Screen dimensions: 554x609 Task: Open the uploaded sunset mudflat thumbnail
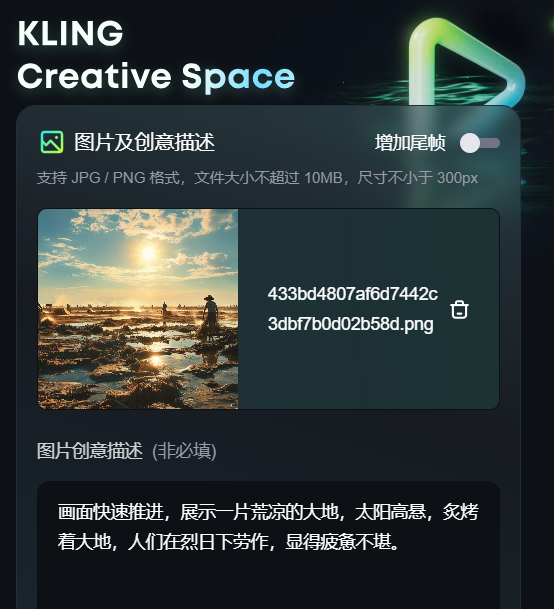pyautogui.click(x=138, y=309)
